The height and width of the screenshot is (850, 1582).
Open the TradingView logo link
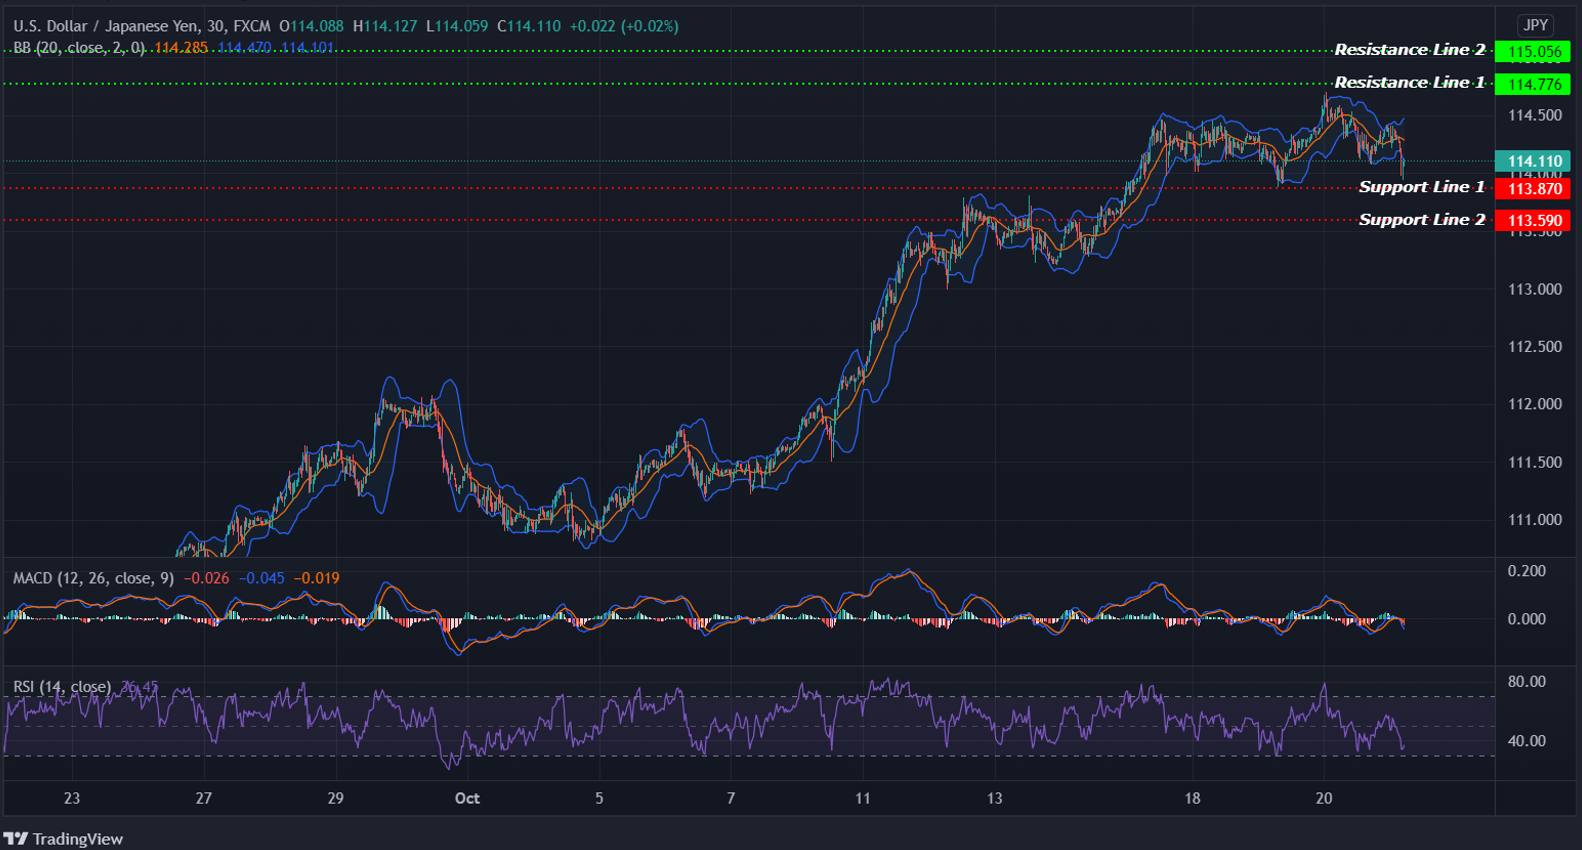[63, 839]
